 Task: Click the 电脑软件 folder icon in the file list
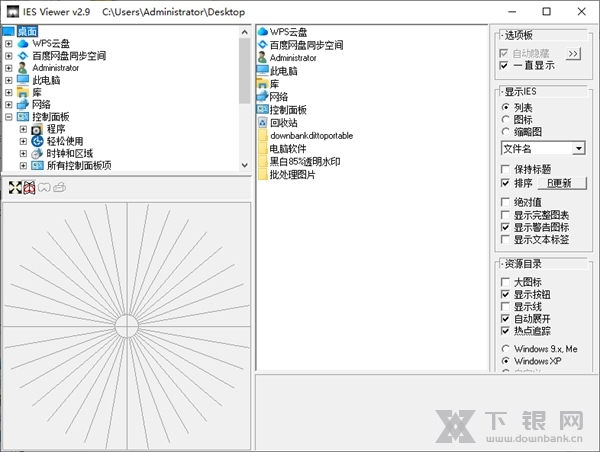[x=262, y=148]
